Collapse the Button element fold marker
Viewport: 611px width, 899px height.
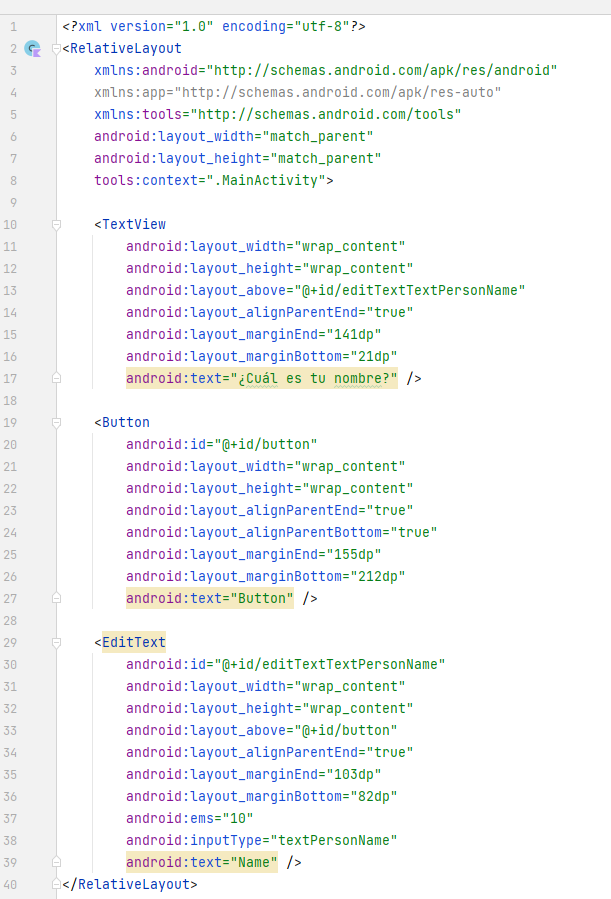click(x=56, y=423)
